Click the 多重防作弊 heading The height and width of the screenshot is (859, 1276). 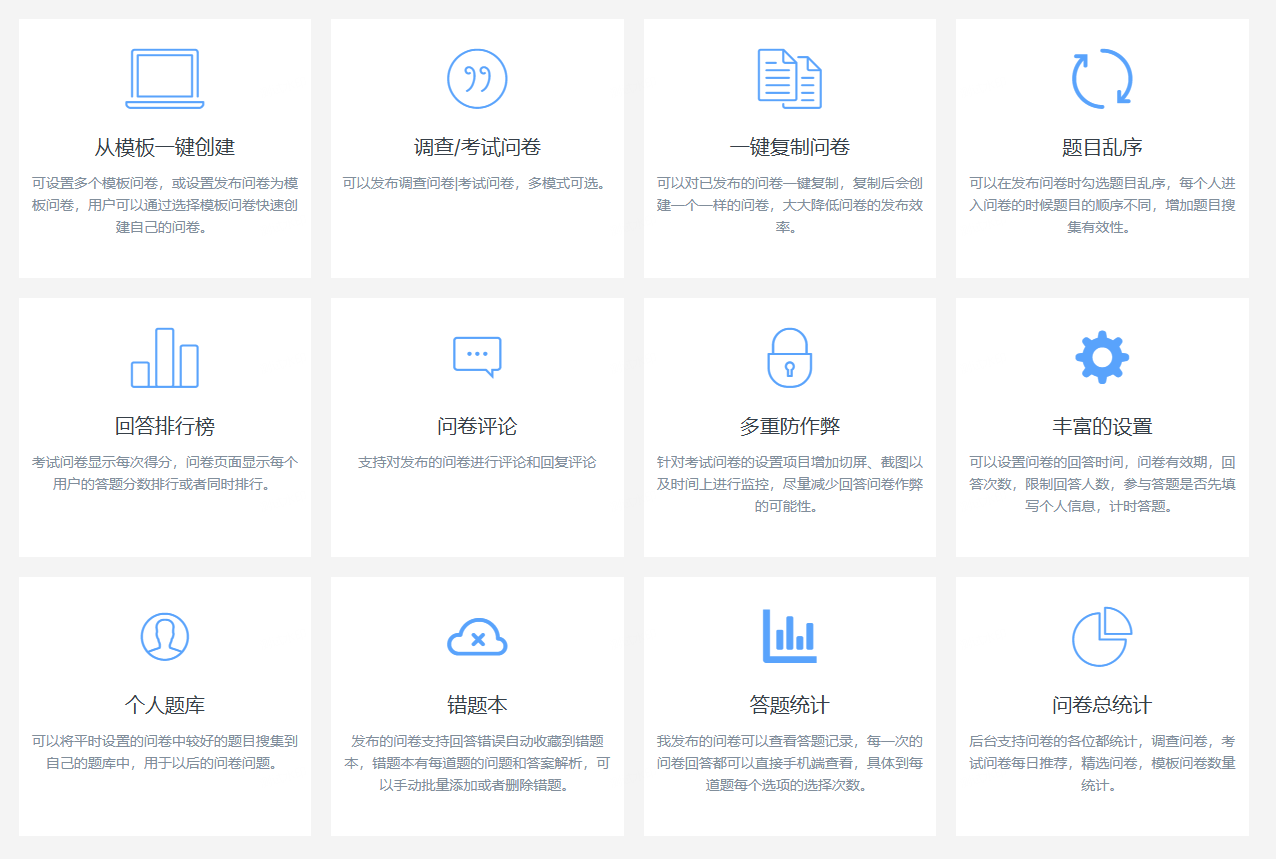[x=790, y=424]
